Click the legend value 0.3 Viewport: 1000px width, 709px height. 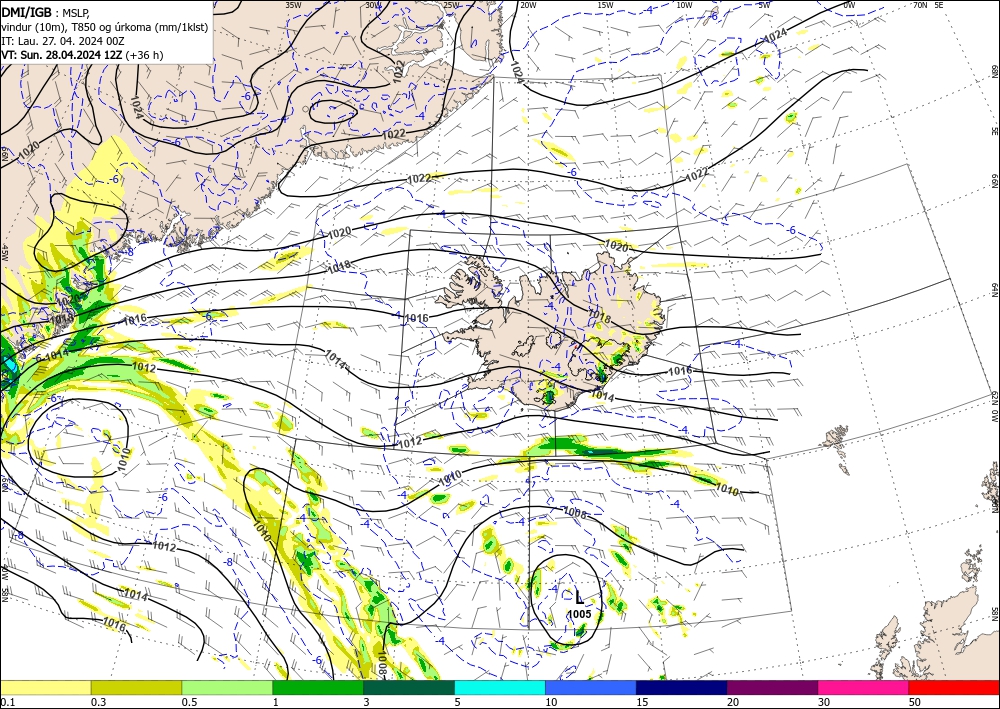point(98,702)
